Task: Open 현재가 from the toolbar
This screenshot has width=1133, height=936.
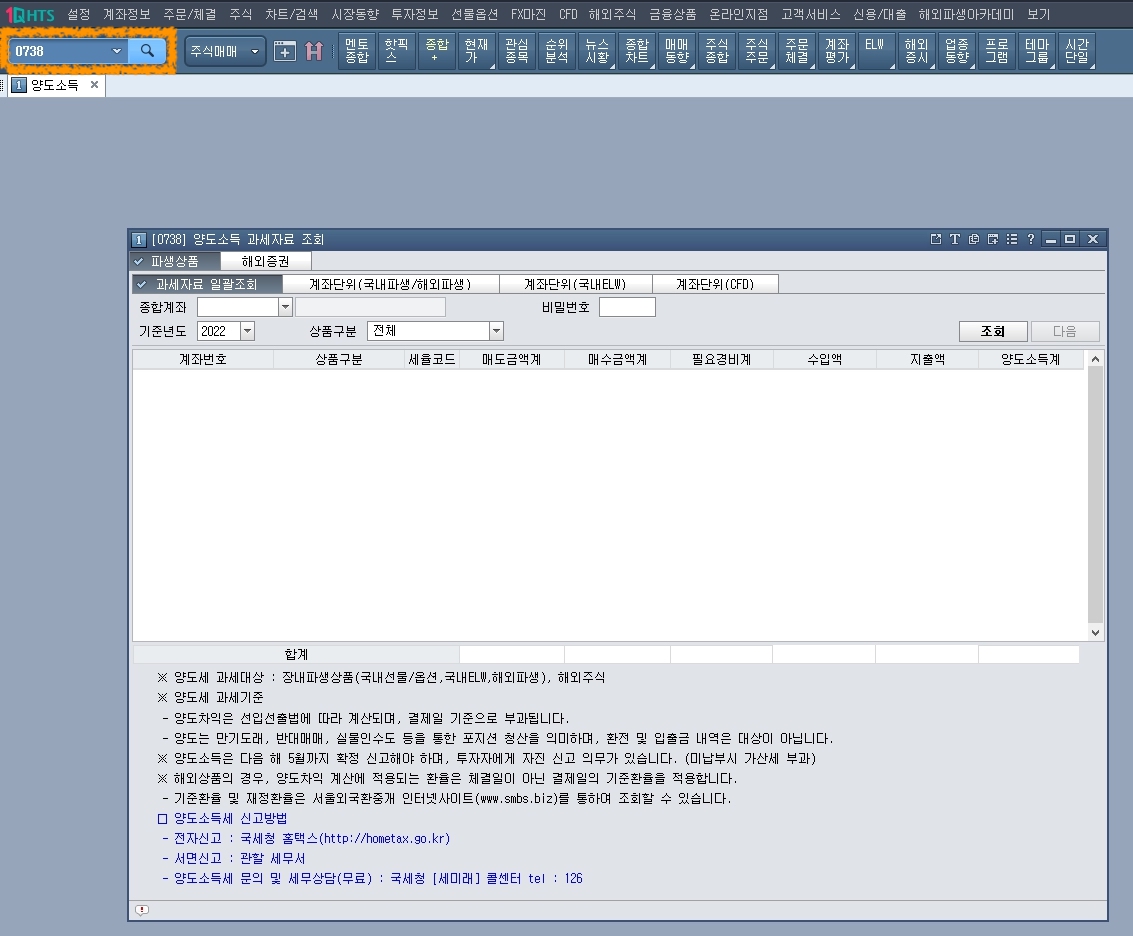Action: 476,51
